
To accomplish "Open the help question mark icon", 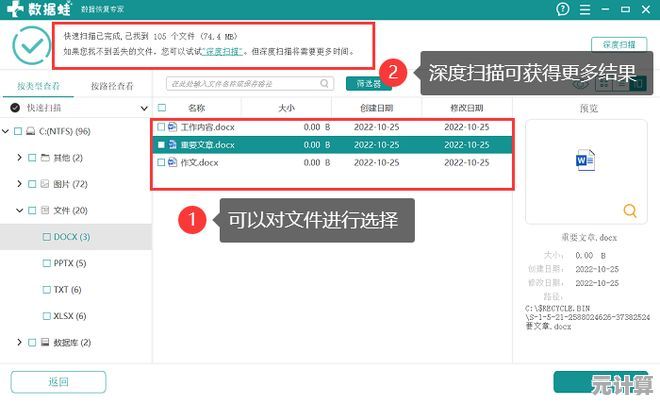I will coord(563,9).
